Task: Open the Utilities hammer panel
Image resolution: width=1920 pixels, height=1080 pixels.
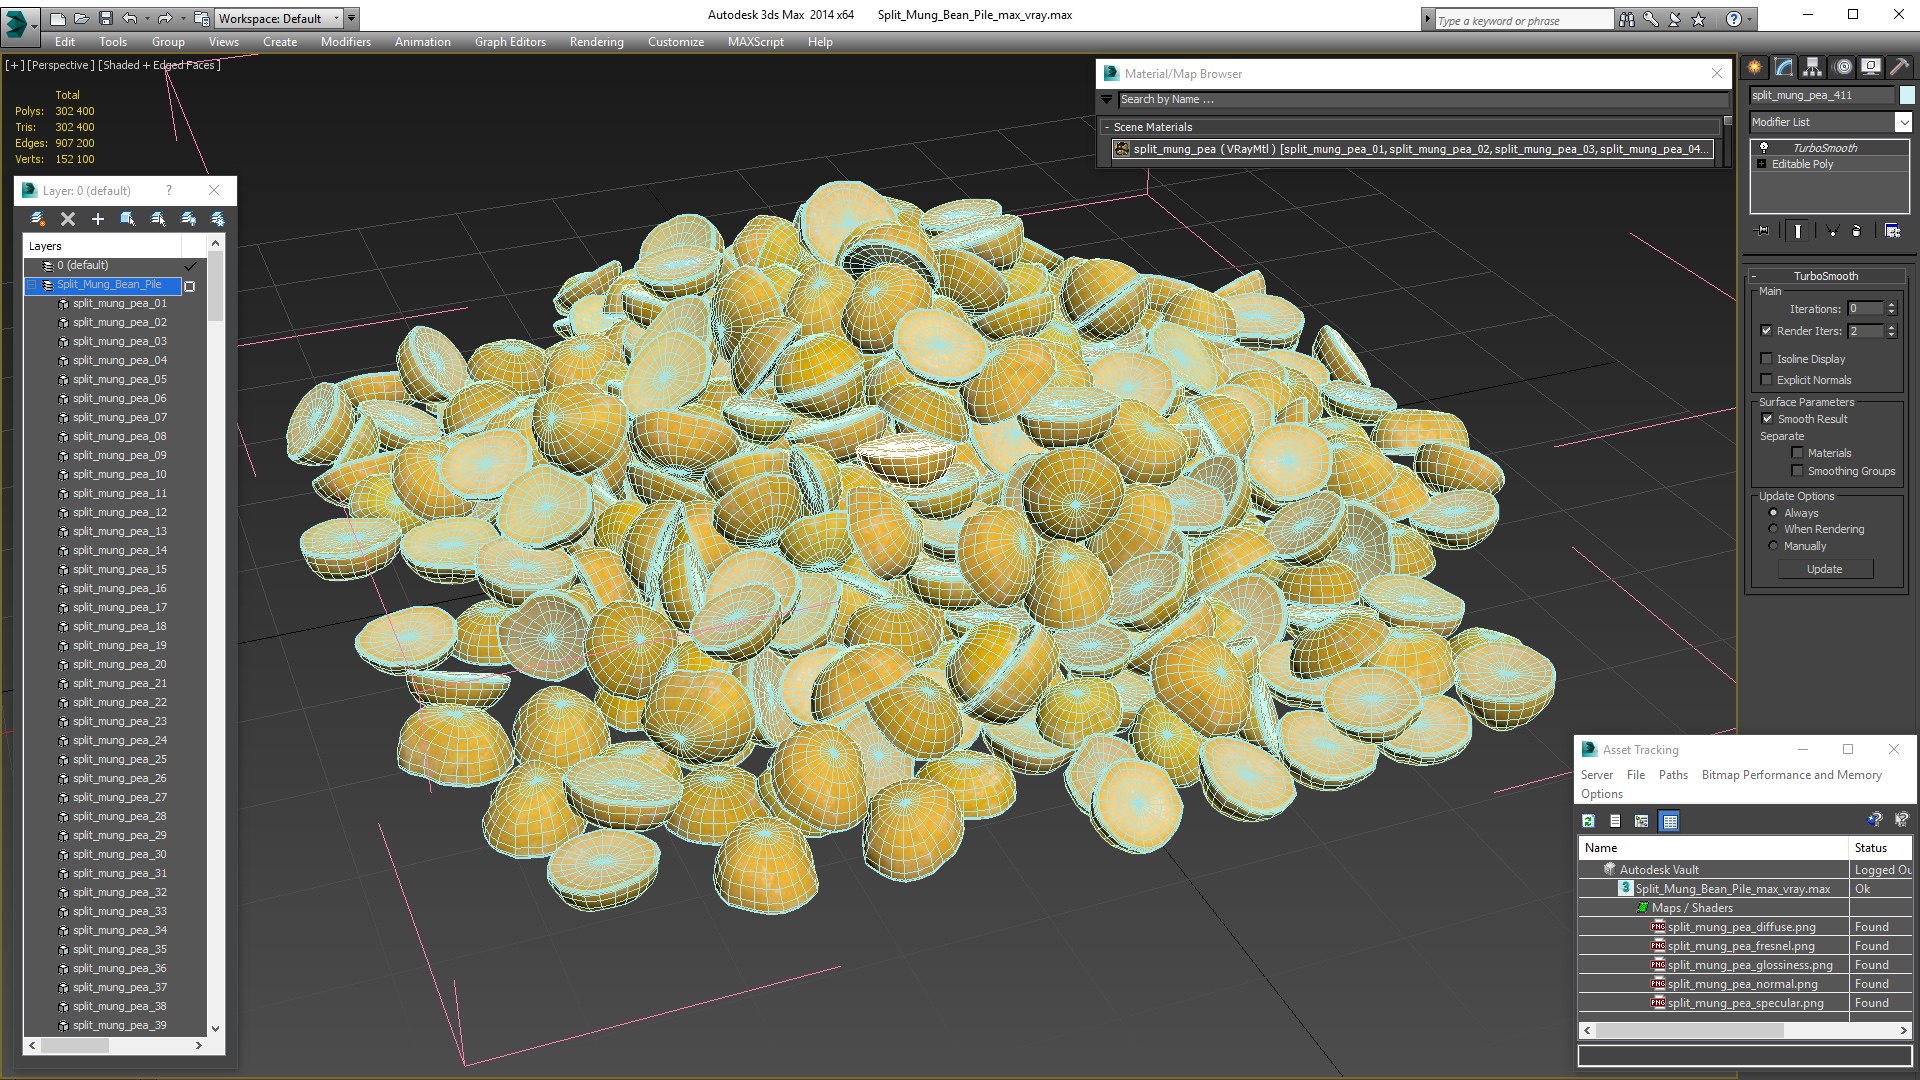Action: 1900,67
